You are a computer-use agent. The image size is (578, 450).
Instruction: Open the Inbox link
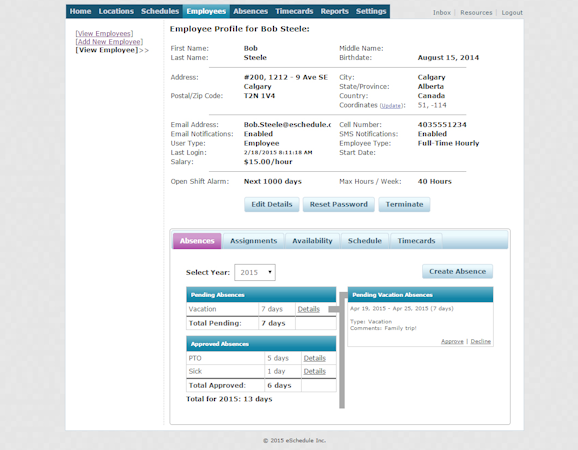(442, 13)
